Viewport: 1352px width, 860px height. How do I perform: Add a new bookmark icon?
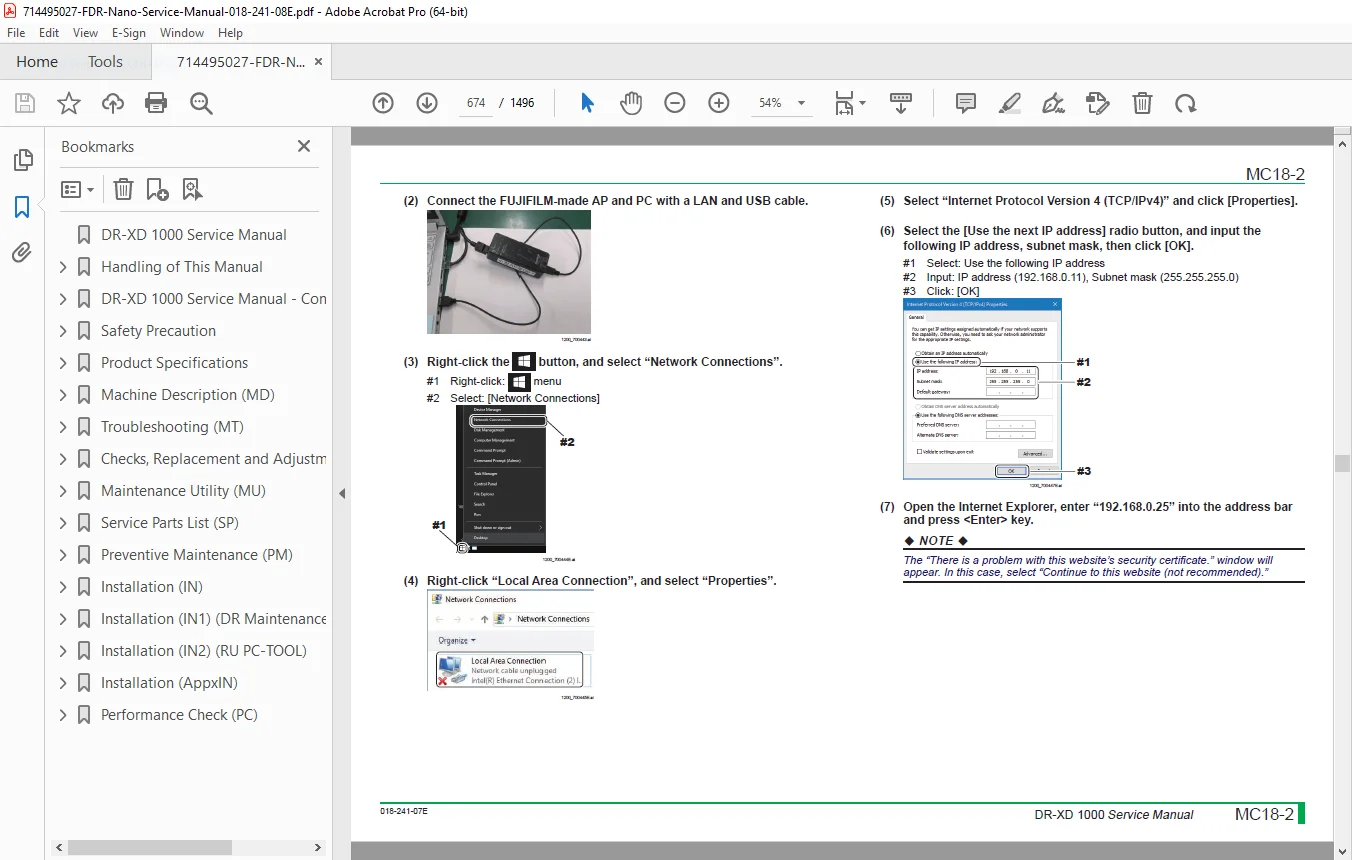(157, 189)
